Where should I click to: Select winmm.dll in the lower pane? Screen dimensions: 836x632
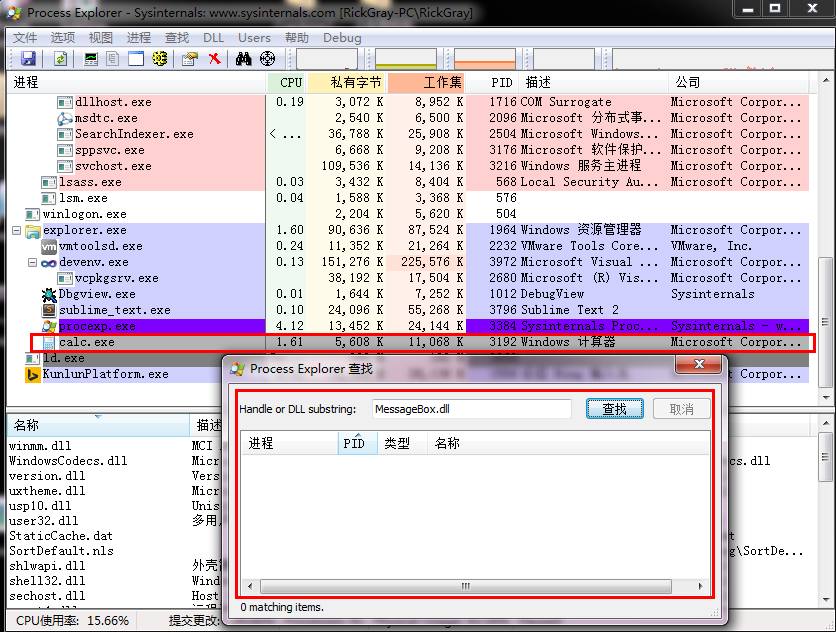point(40,446)
